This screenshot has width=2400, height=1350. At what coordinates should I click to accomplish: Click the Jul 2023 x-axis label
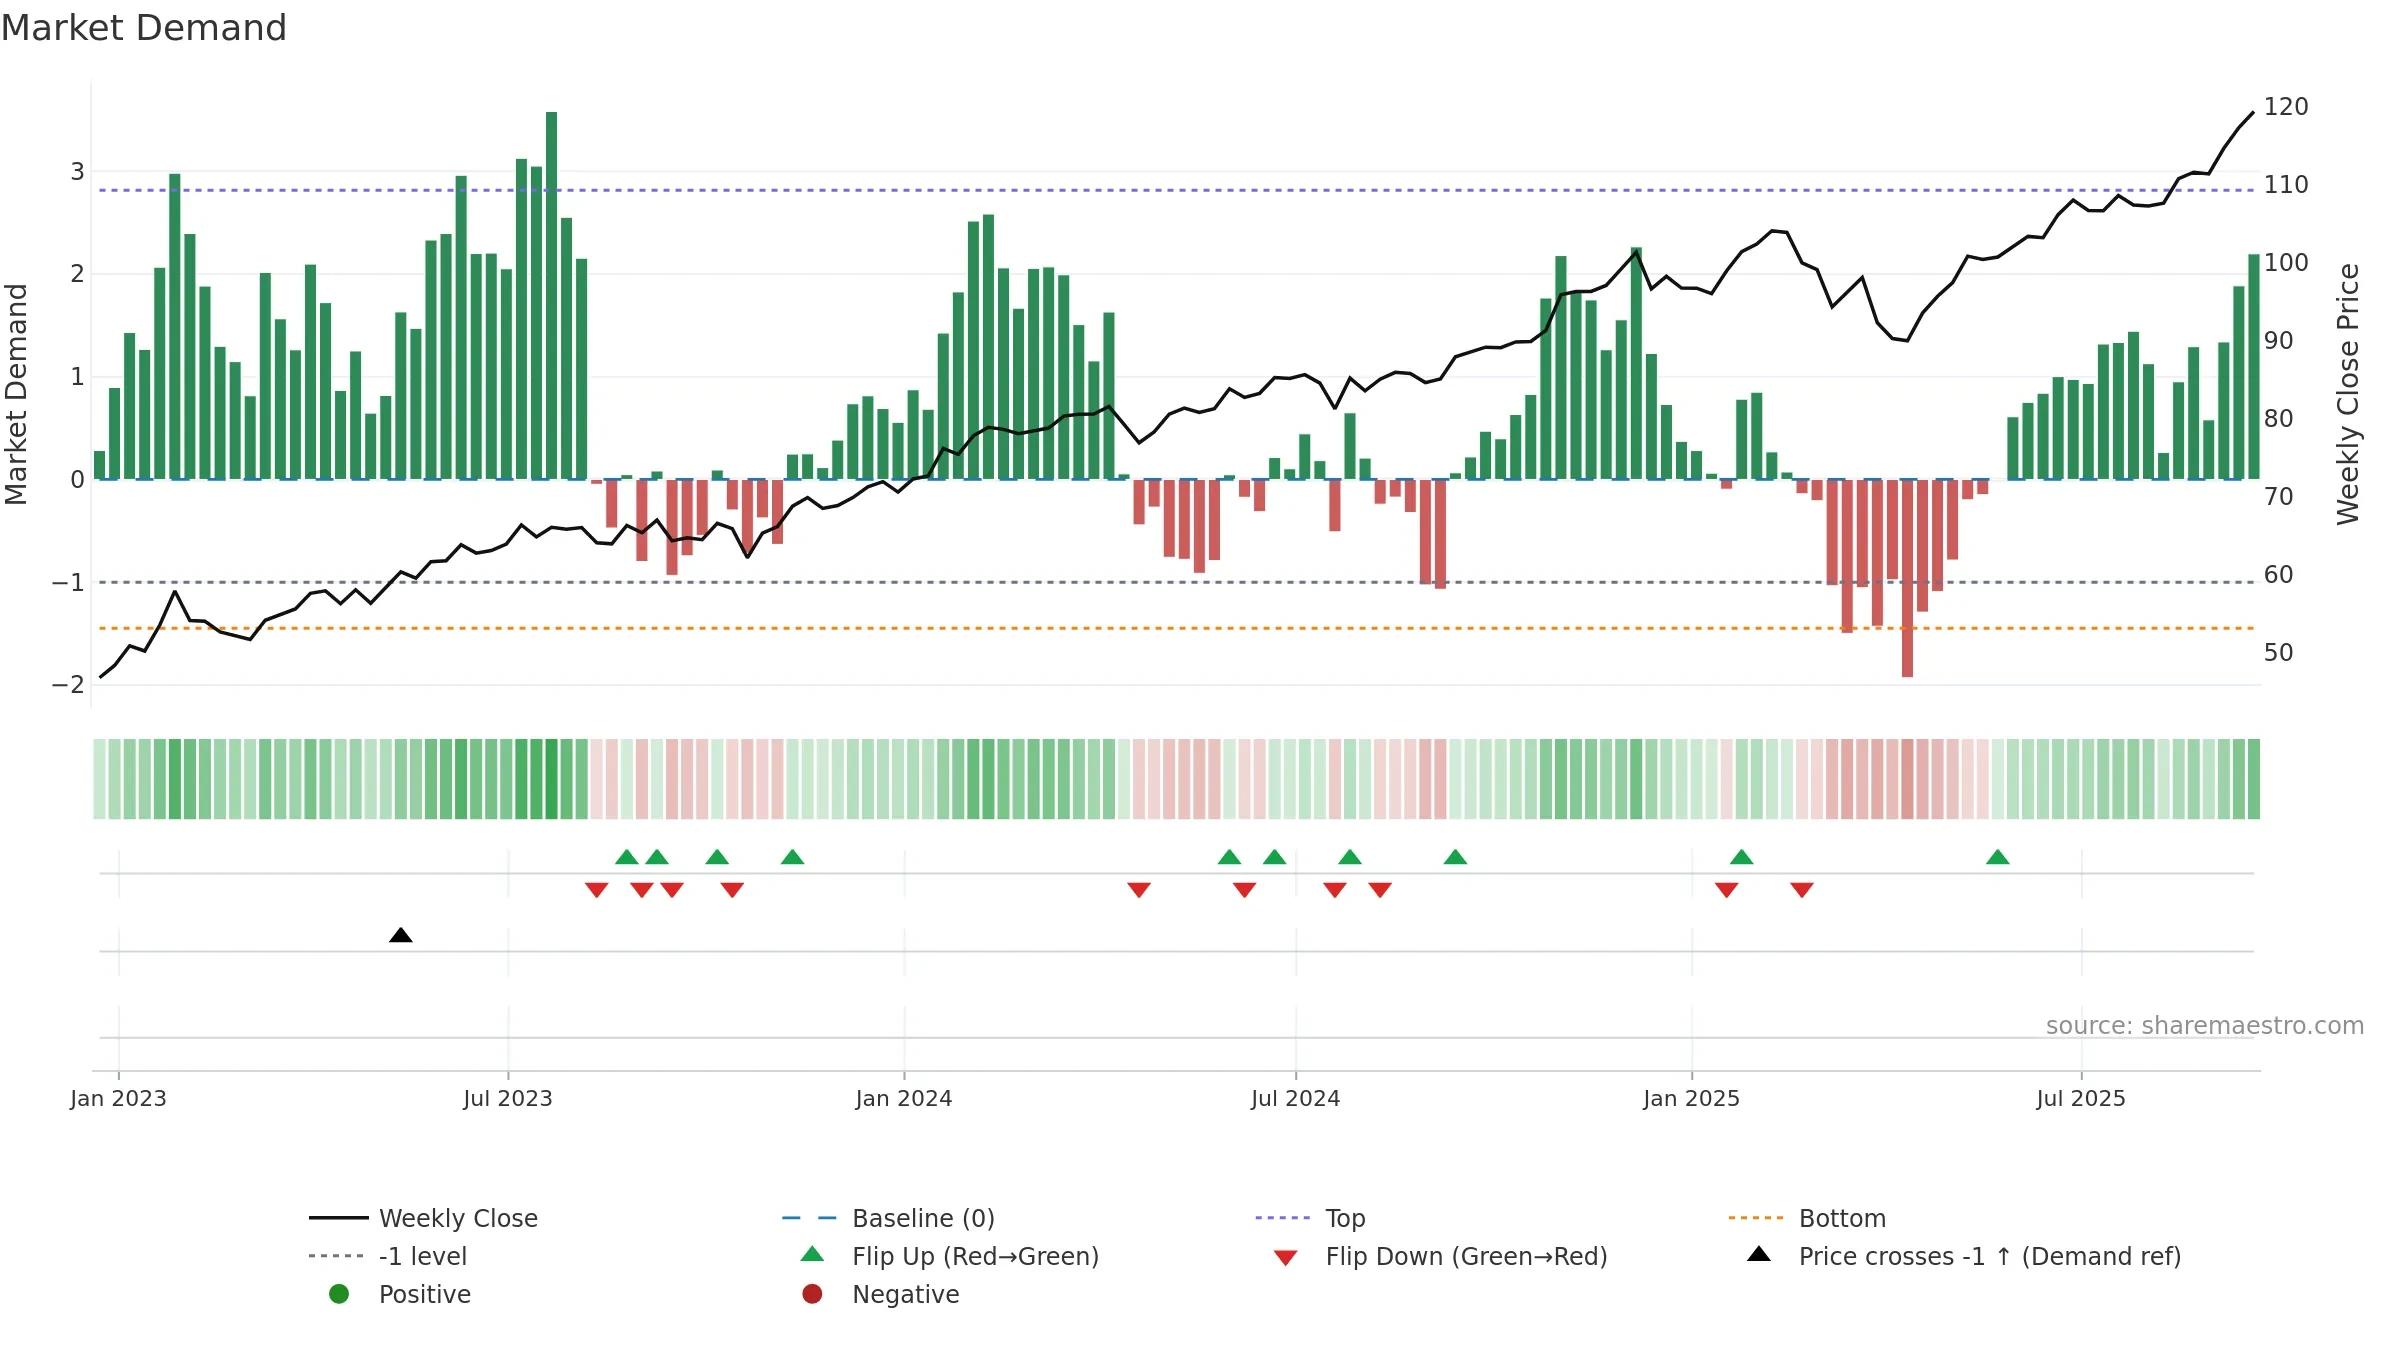[508, 1098]
